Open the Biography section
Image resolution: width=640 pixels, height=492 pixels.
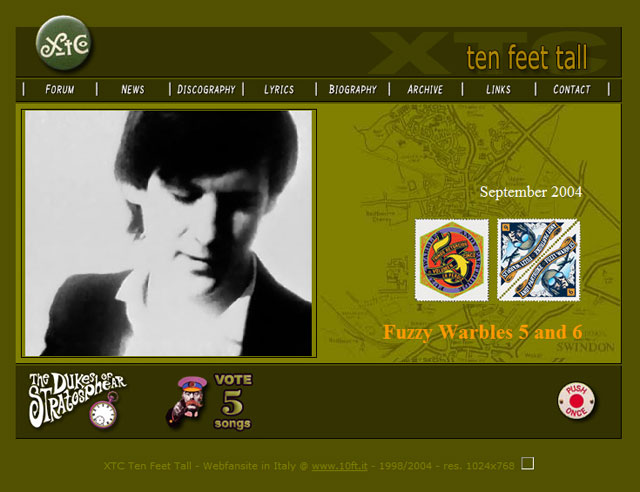pos(353,89)
